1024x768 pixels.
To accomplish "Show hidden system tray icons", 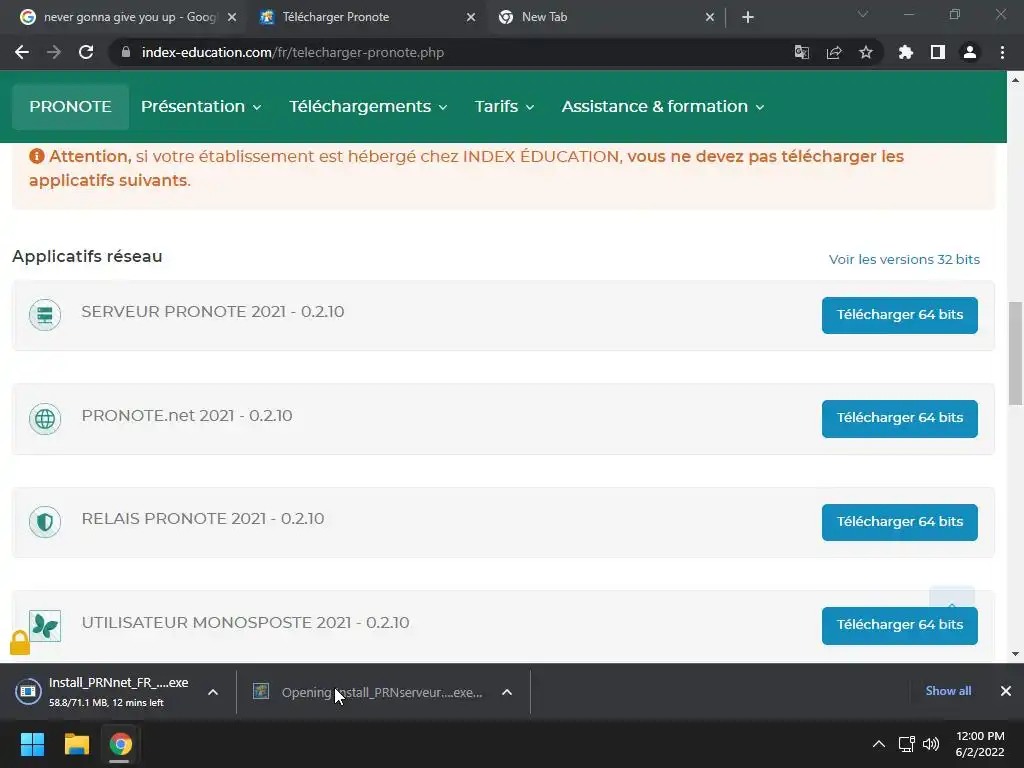I will [x=879, y=744].
